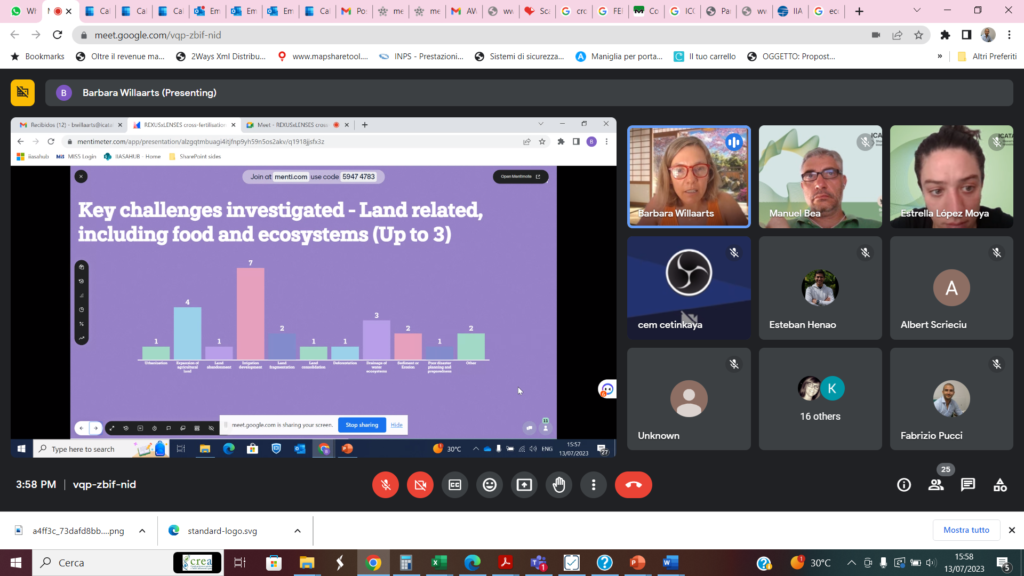Expand options for the standard-logo.svg download

297,531
